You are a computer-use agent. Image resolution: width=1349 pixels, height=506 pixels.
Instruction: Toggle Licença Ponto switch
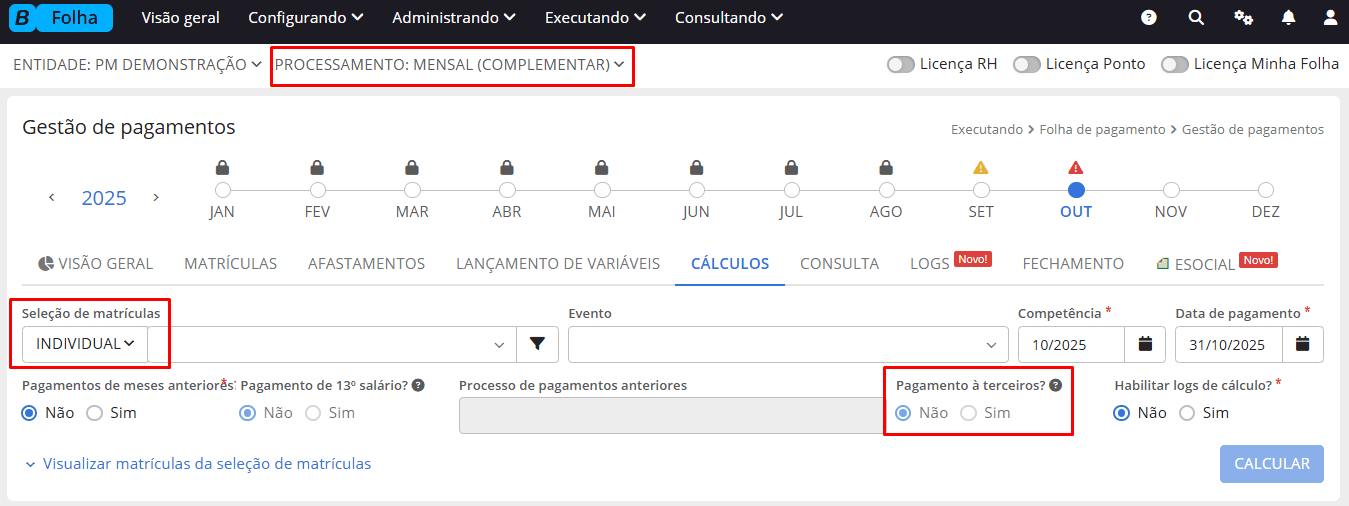[x=1027, y=64]
